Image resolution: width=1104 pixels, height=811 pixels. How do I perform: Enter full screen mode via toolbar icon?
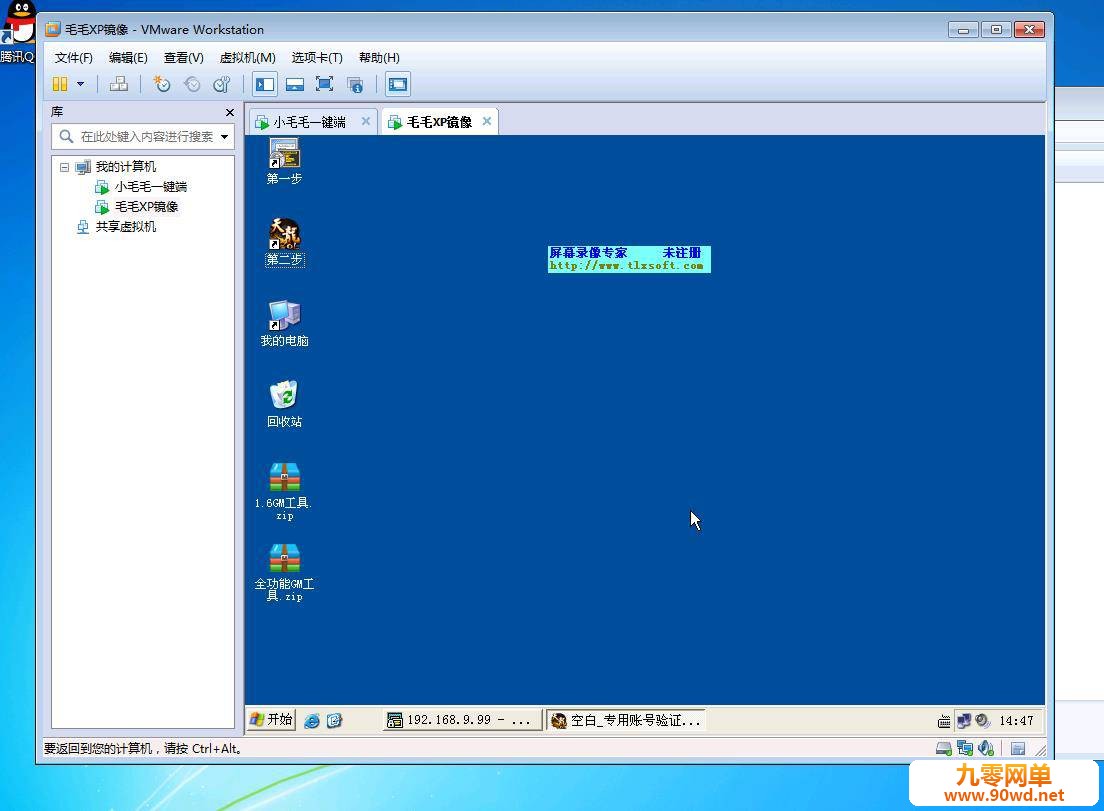[x=325, y=84]
